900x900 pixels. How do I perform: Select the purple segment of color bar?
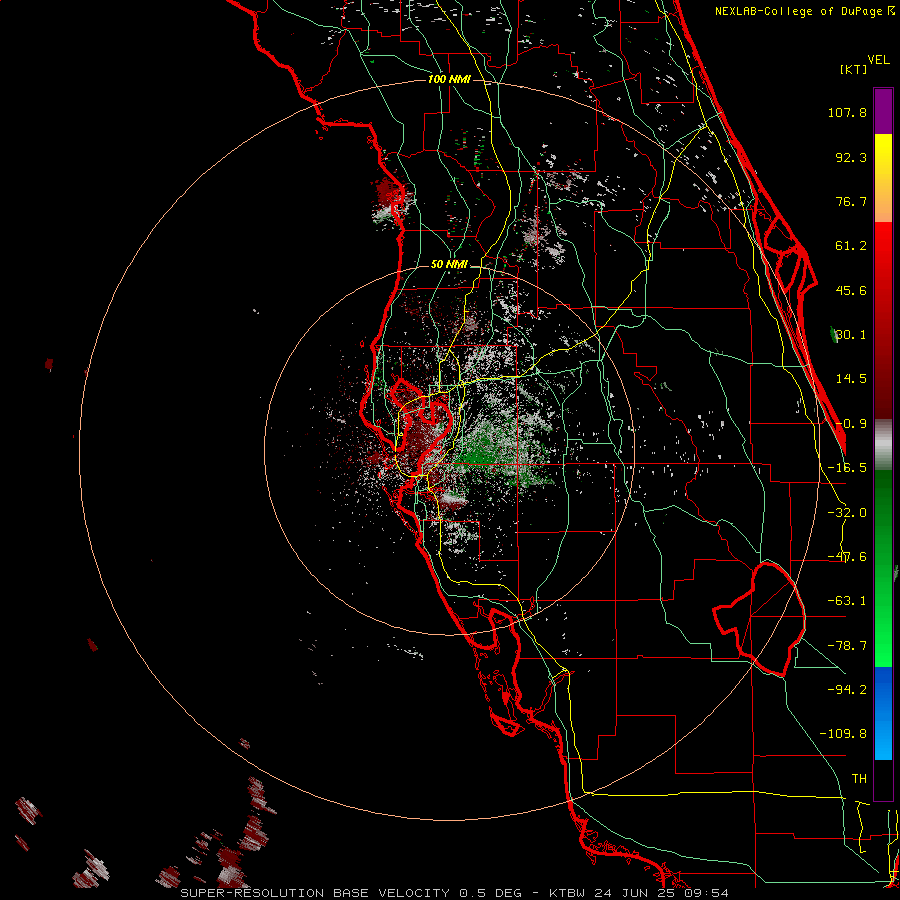click(883, 112)
